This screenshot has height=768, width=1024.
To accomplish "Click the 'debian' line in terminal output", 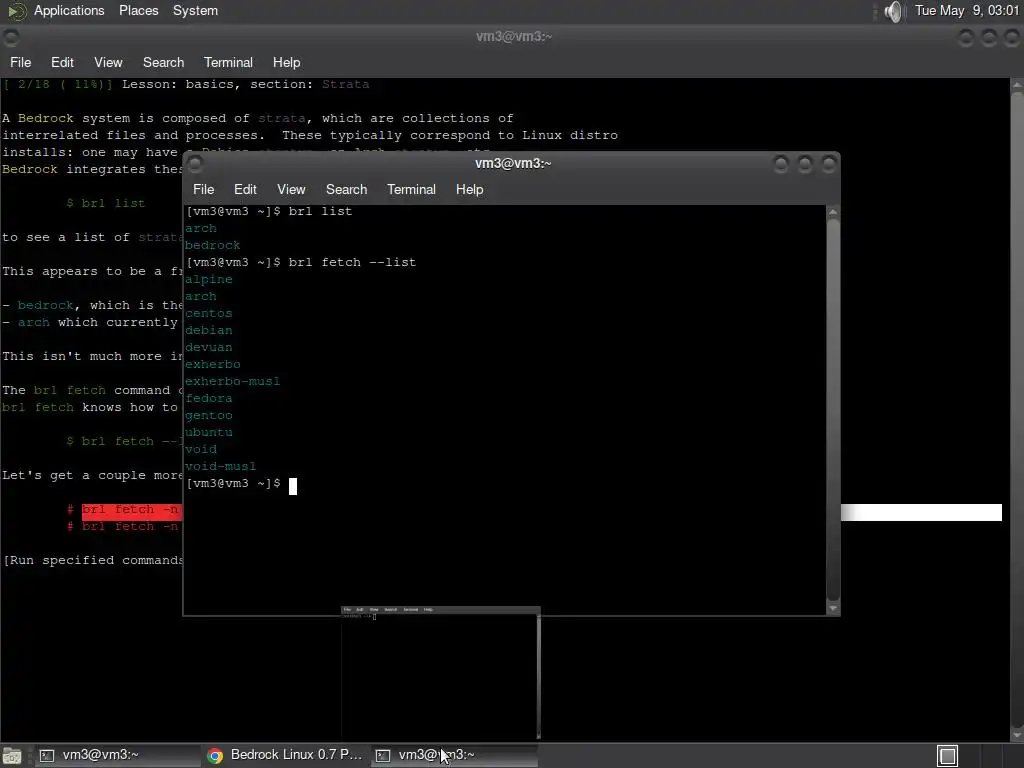I will [x=208, y=330].
